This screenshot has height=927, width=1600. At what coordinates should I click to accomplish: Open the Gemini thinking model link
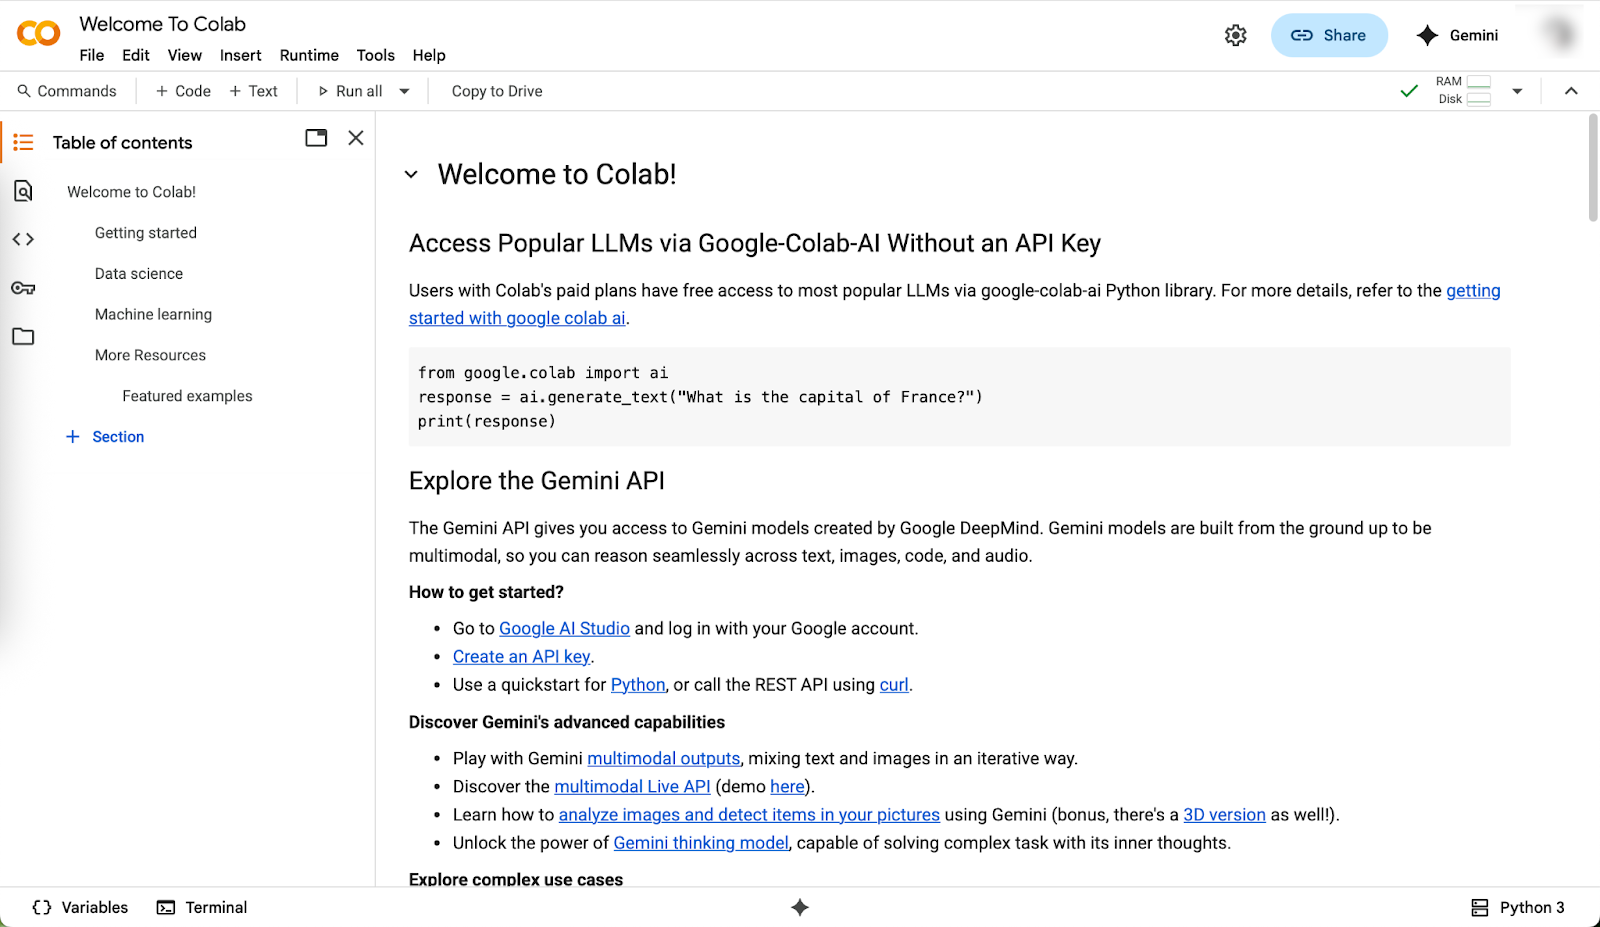click(701, 843)
